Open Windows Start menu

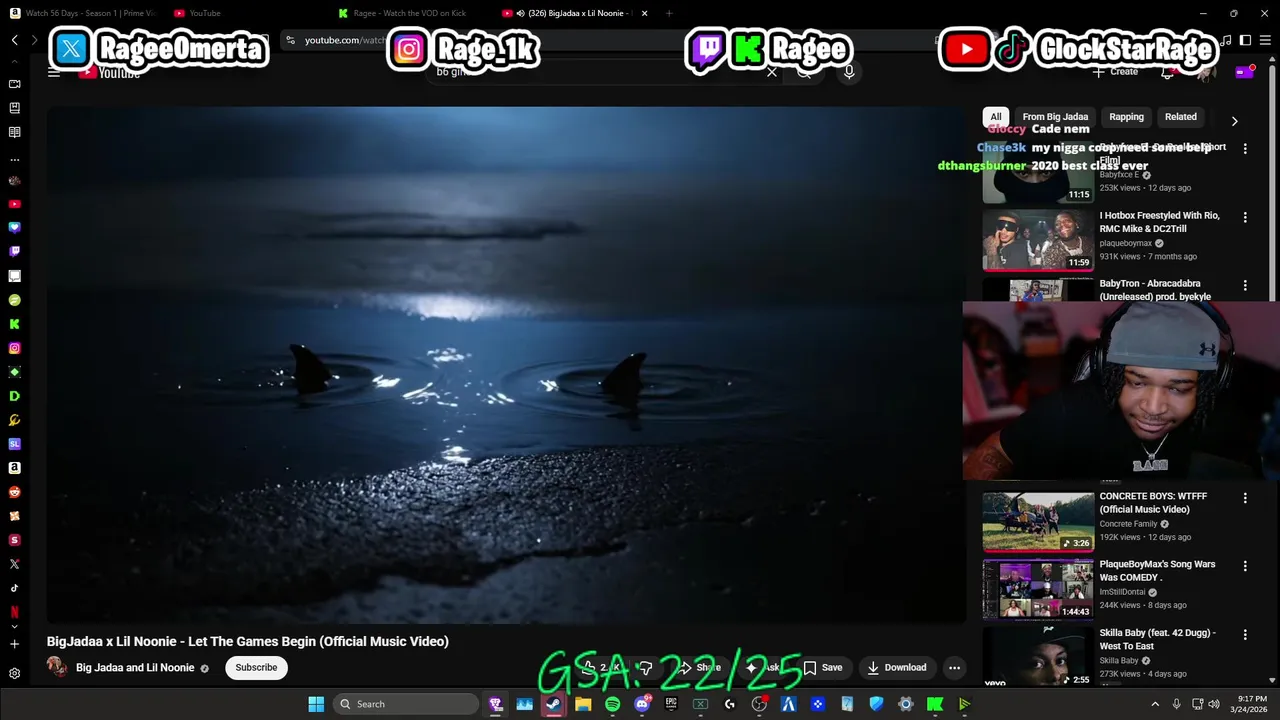click(x=316, y=704)
